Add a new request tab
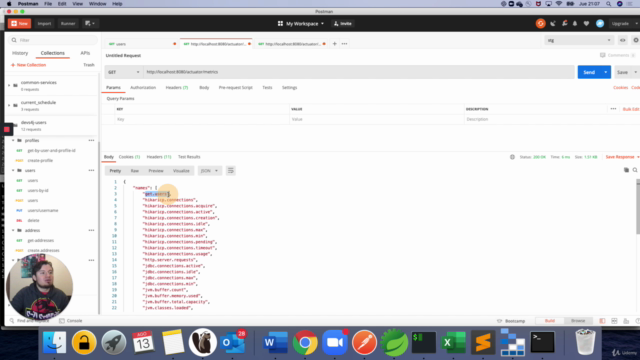 coord(334,44)
